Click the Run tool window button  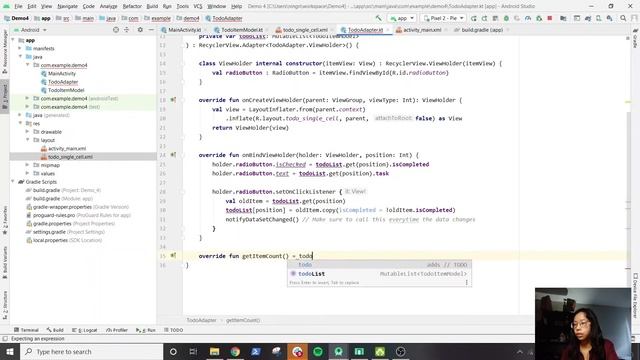tap(146, 330)
